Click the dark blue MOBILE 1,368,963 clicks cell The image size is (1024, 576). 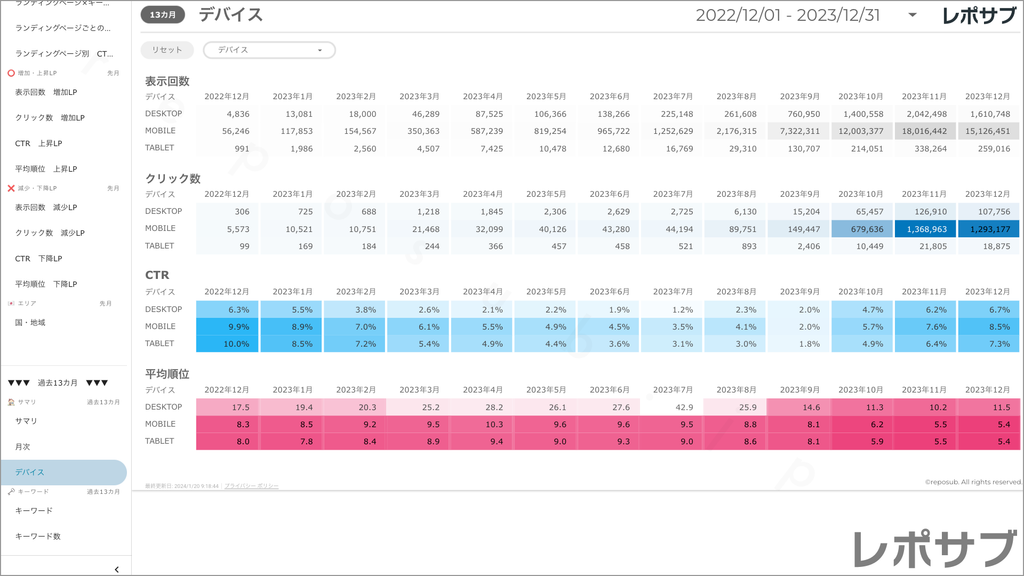point(925,229)
